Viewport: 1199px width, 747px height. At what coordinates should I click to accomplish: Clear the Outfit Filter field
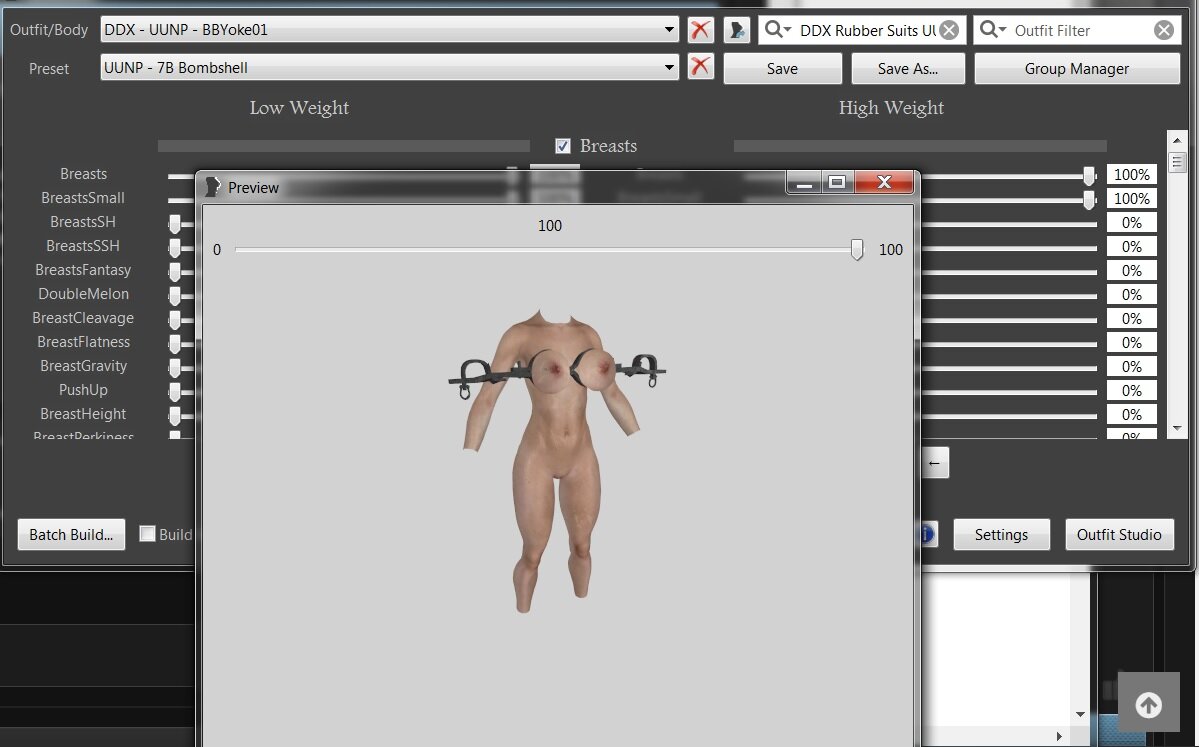point(1164,30)
